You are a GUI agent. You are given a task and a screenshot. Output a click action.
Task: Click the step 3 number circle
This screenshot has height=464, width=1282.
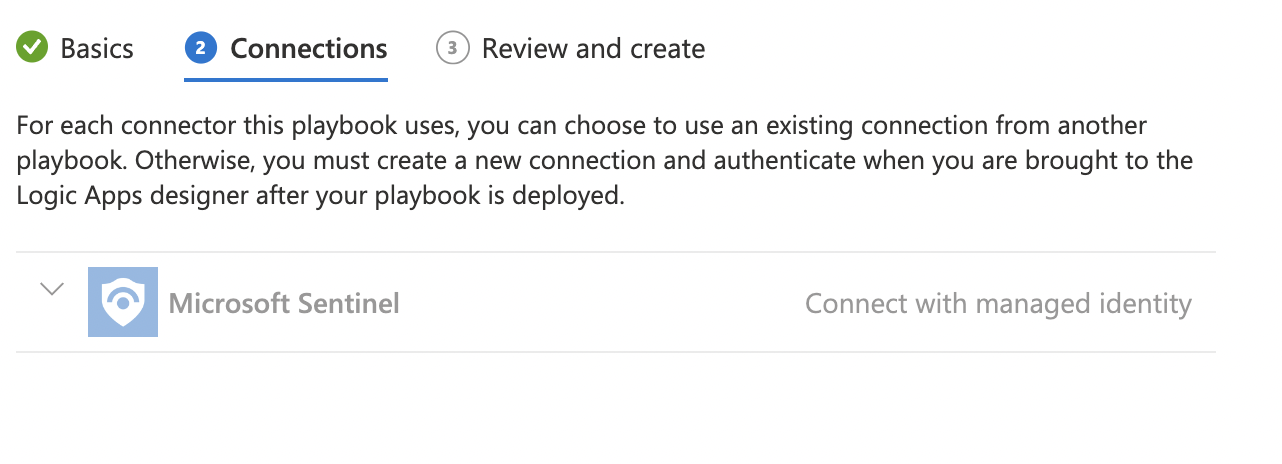pyautogui.click(x=453, y=48)
